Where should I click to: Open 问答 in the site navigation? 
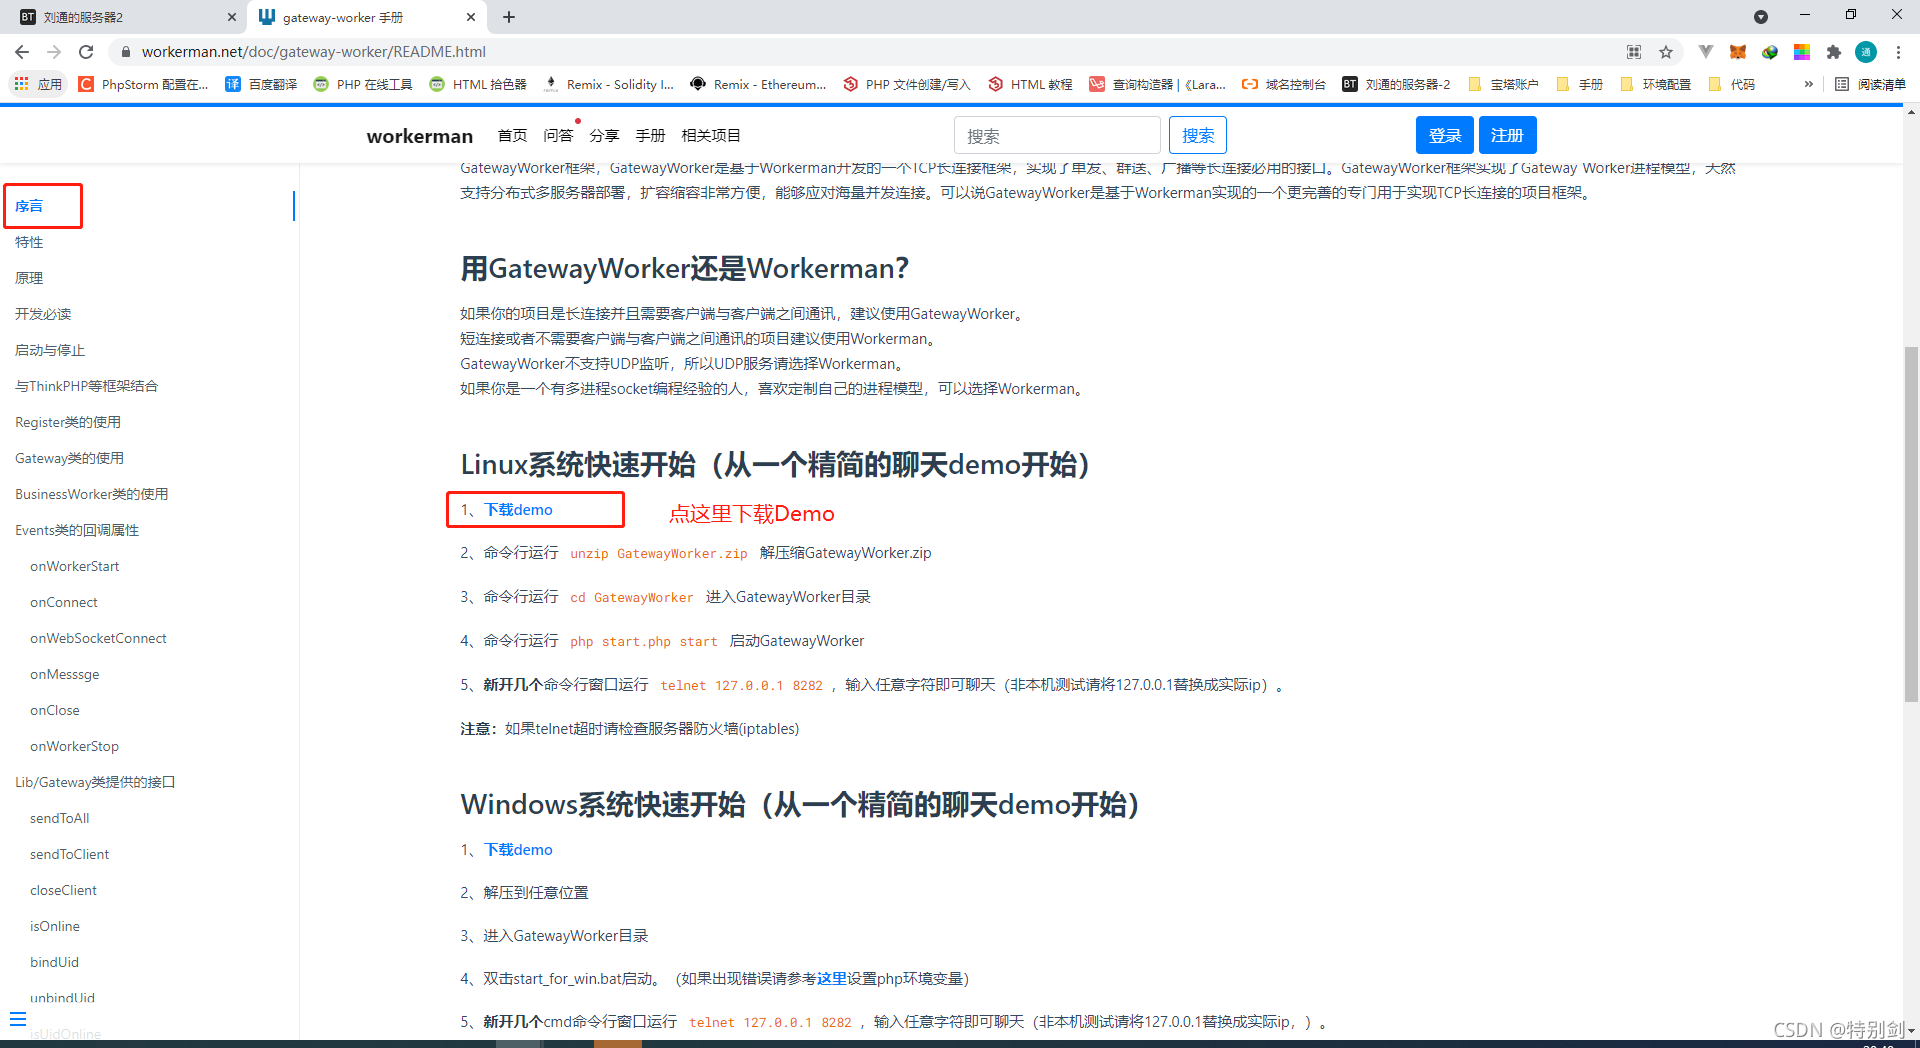click(x=558, y=136)
